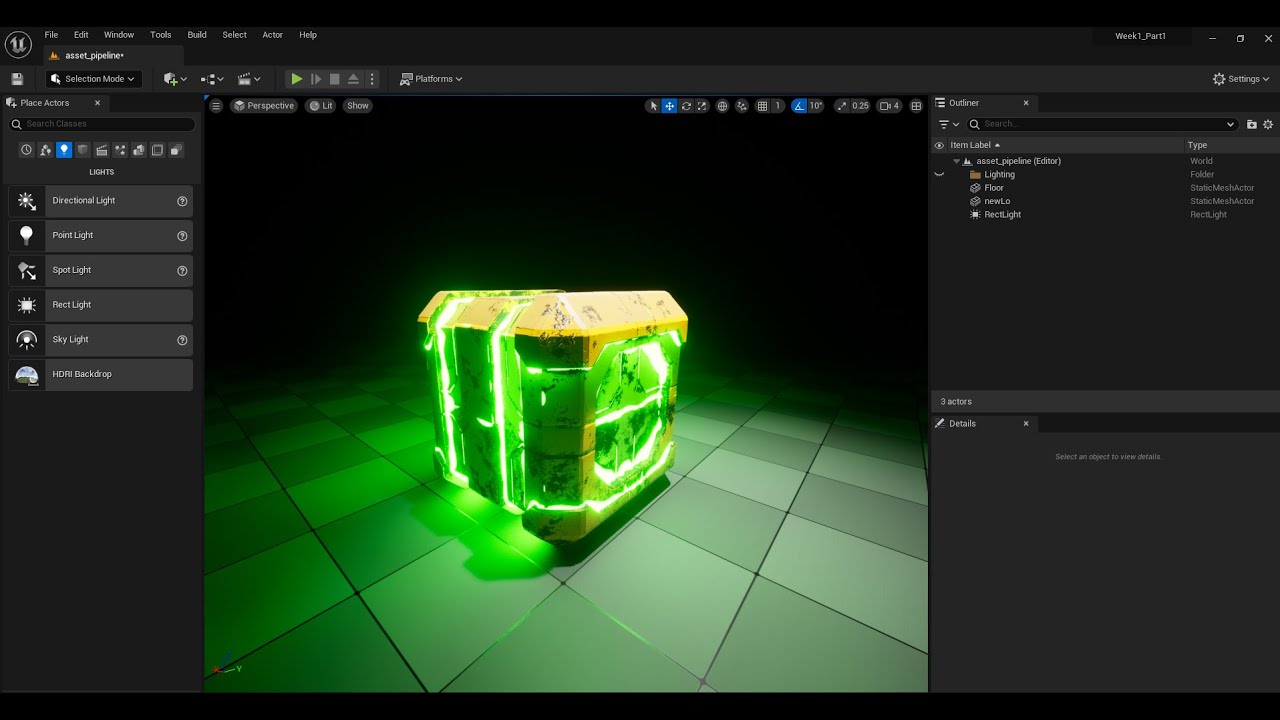Open the Perspective view mode dropdown
Viewport: 1280px width, 720px height.
pyautogui.click(x=264, y=106)
